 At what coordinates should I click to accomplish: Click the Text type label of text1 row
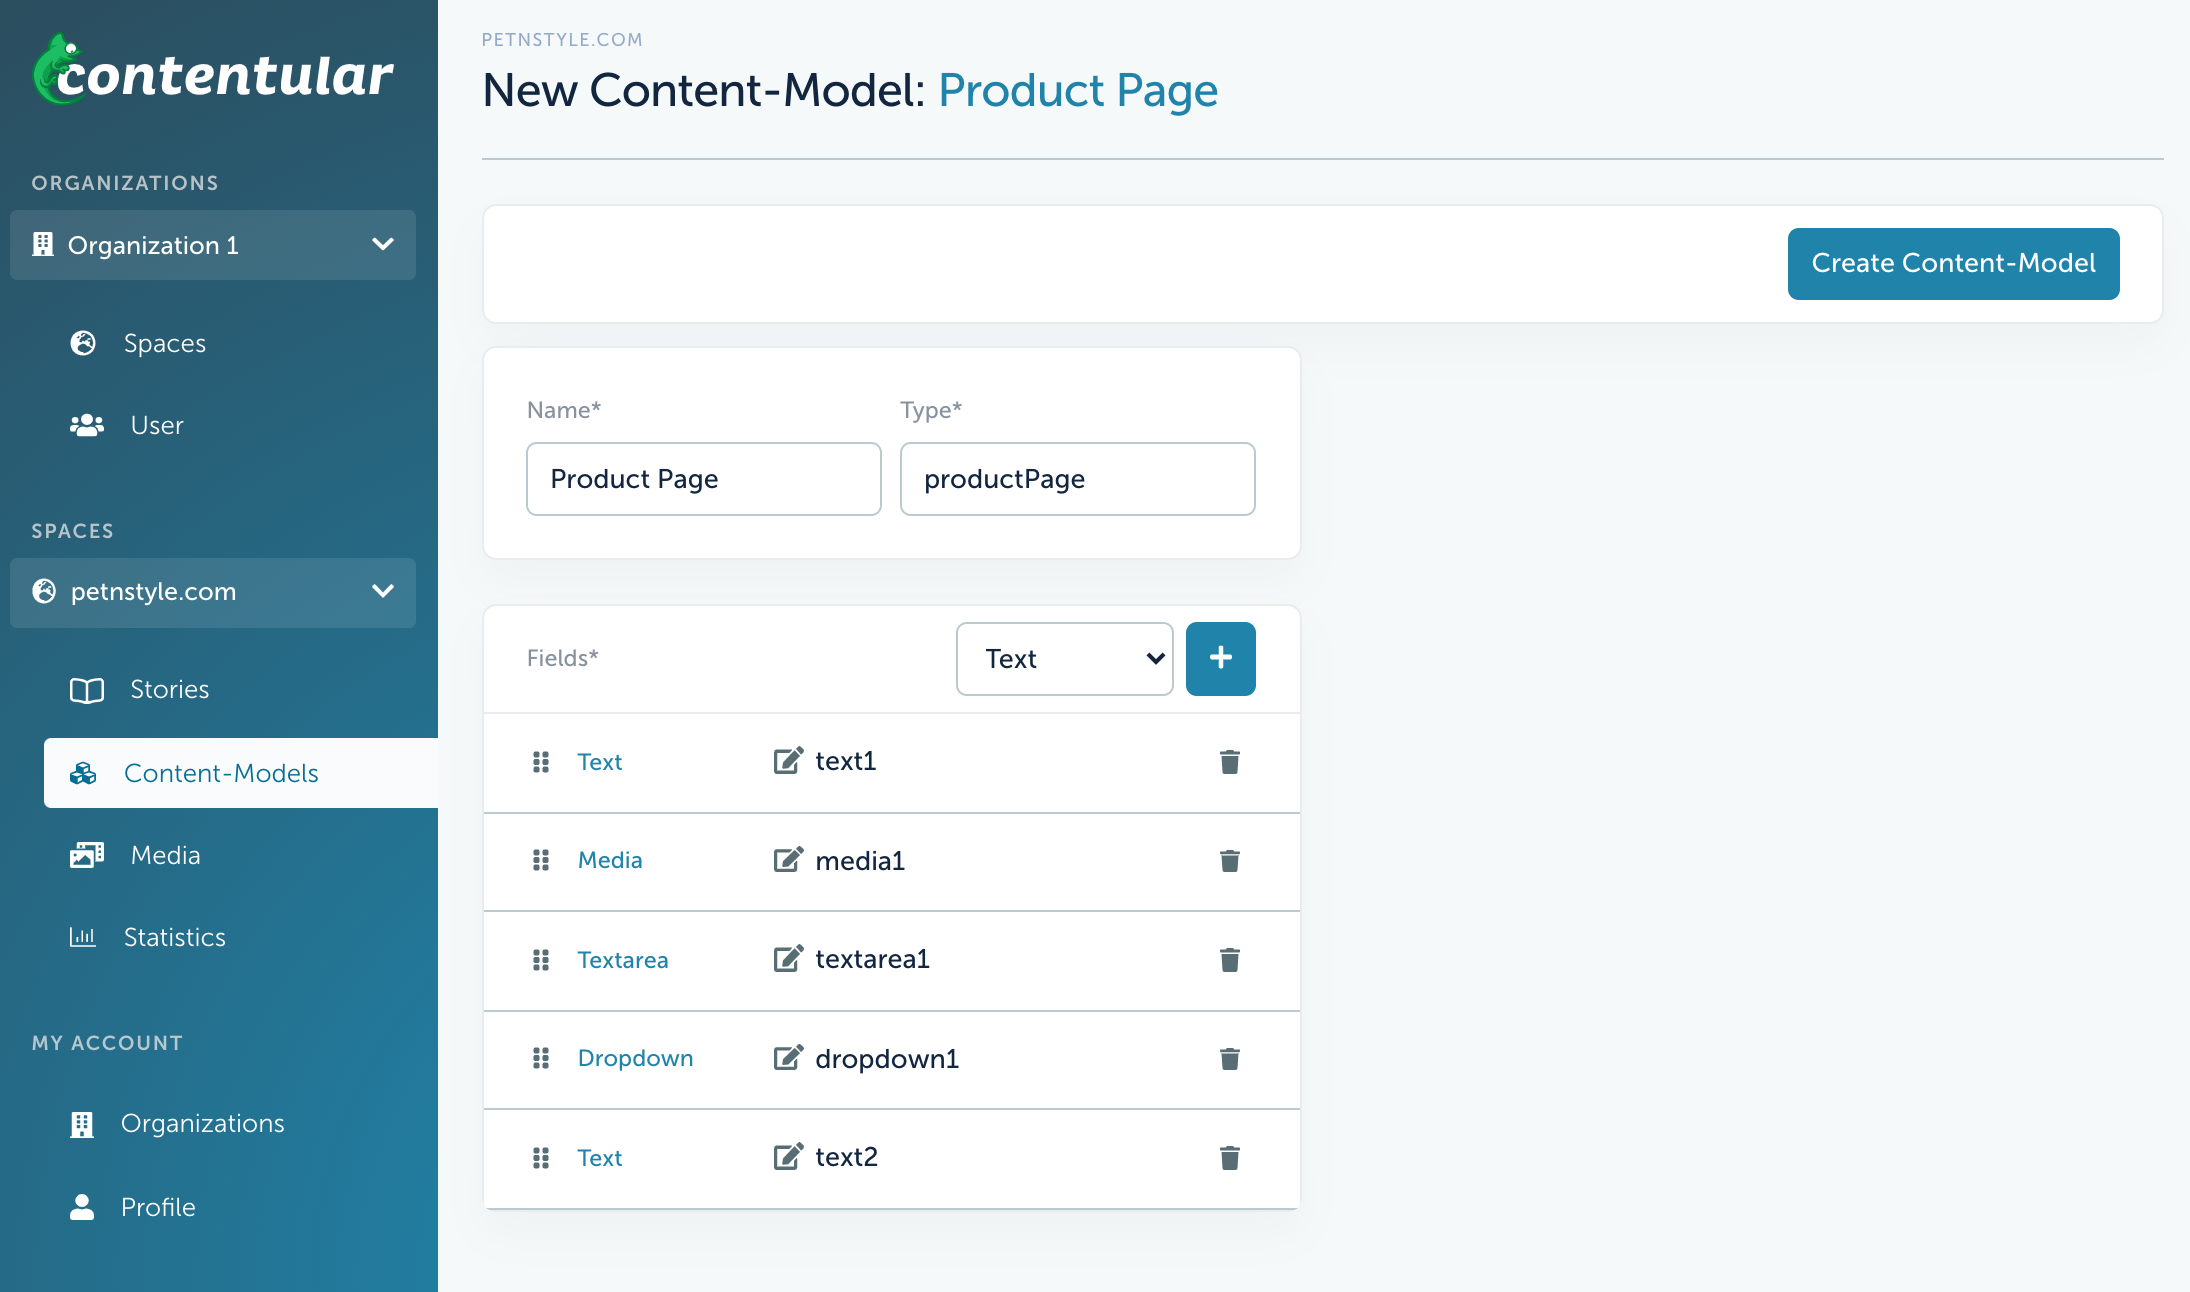[x=600, y=762]
